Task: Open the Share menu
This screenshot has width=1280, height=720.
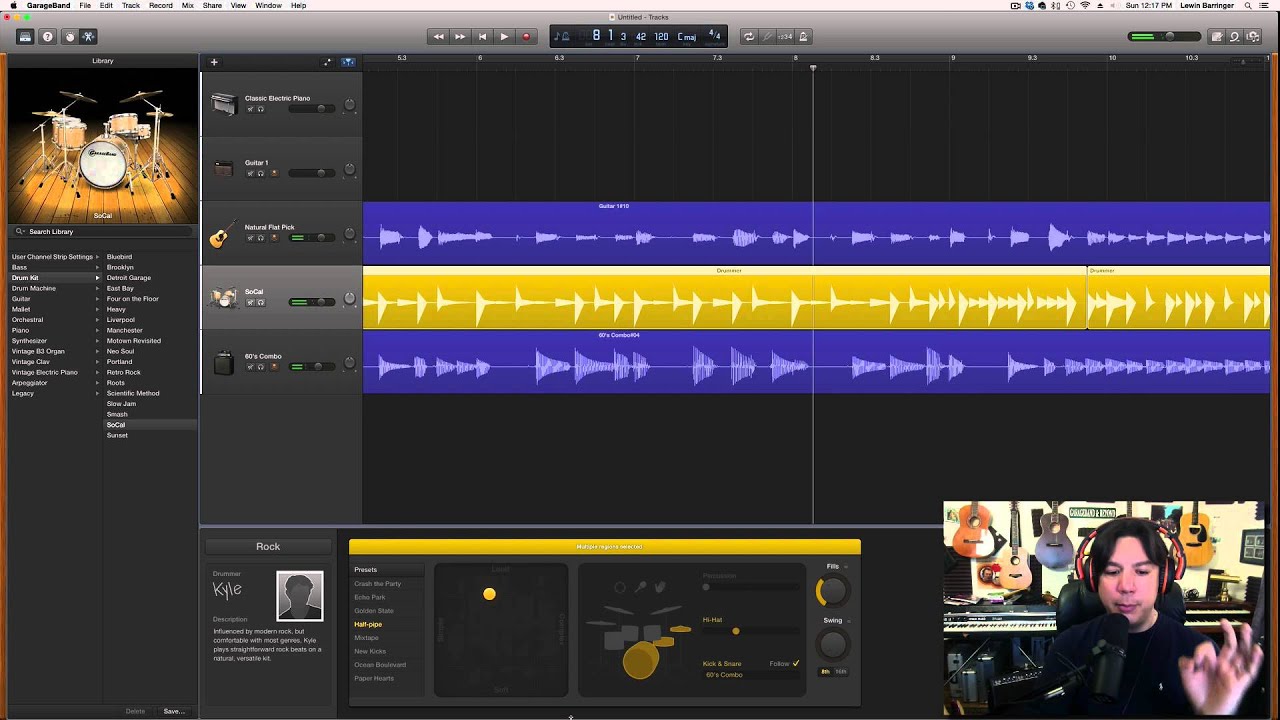Action: point(212,5)
